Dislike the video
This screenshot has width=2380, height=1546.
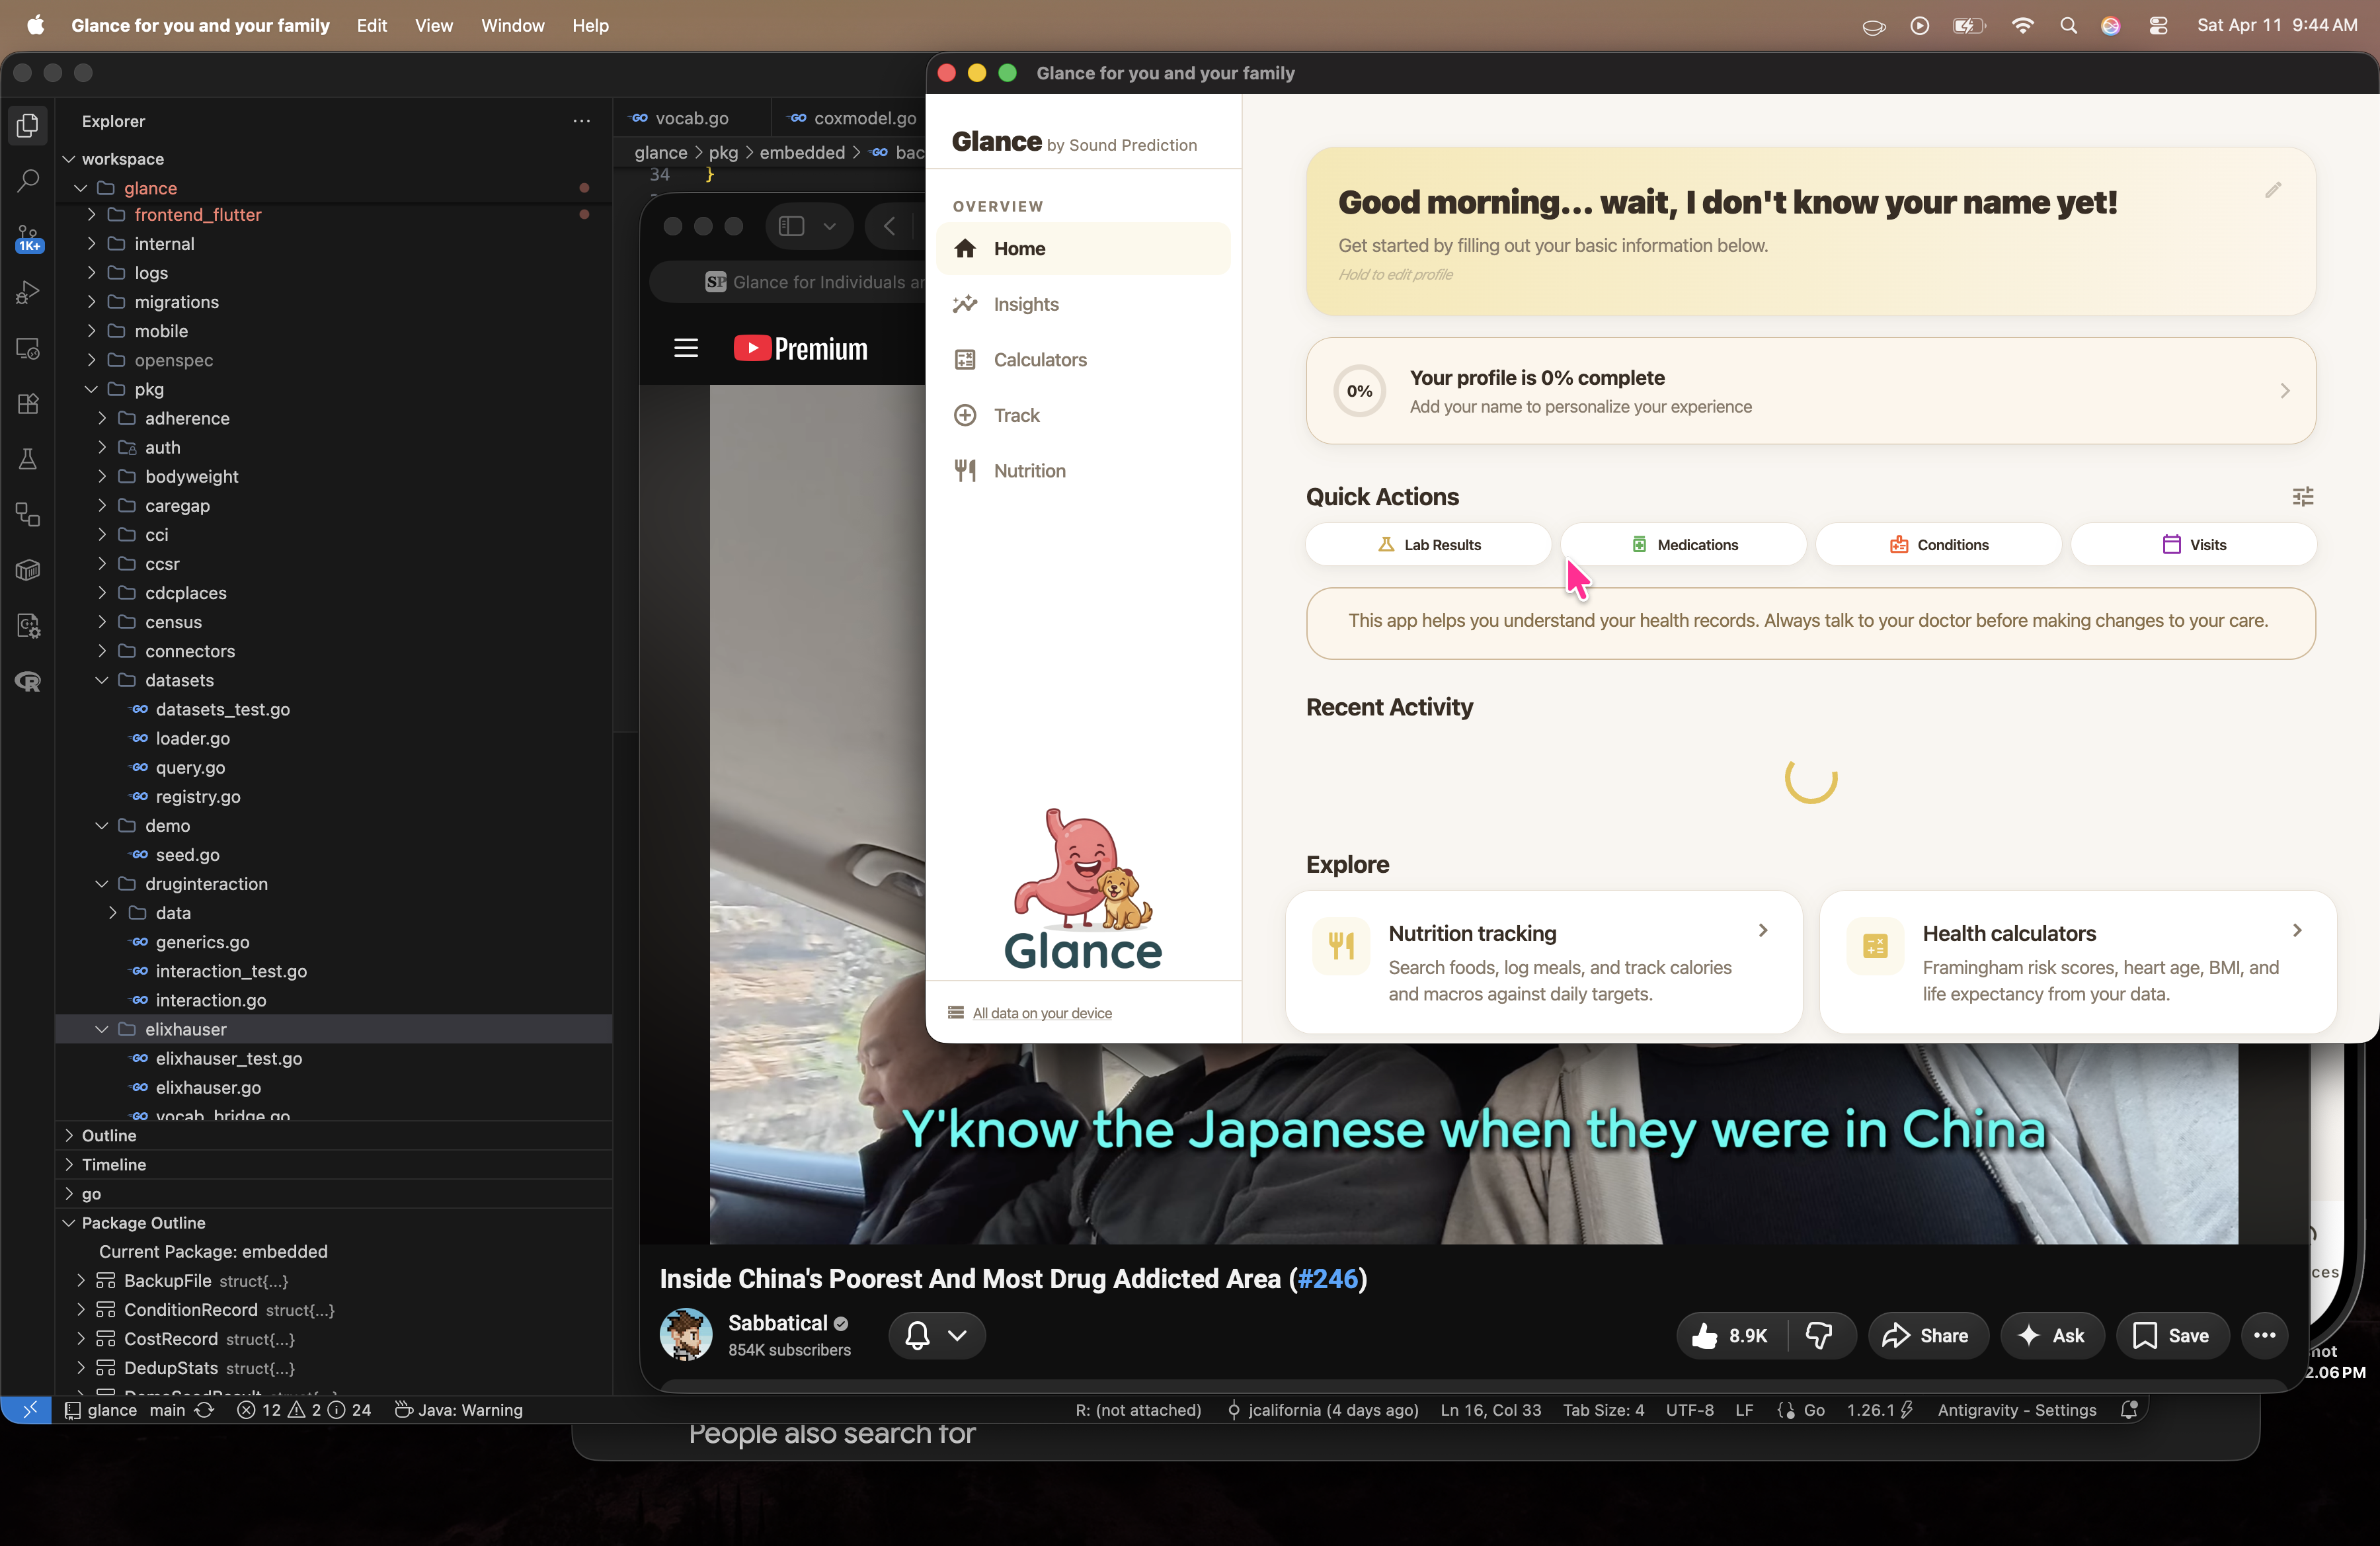pyautogui.click(x=1820, y=1335)
